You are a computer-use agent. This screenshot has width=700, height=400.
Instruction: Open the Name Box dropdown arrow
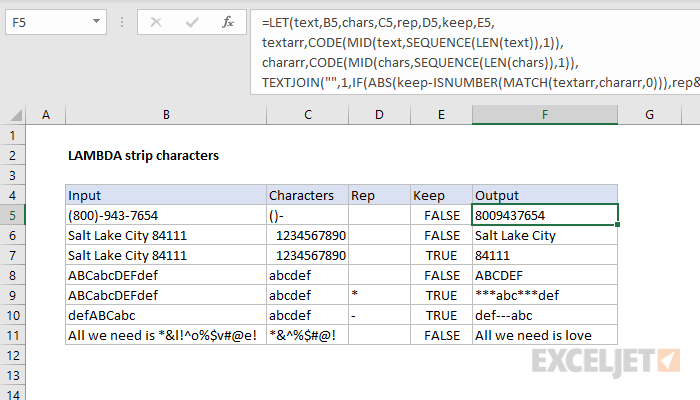tap(96, 21)
